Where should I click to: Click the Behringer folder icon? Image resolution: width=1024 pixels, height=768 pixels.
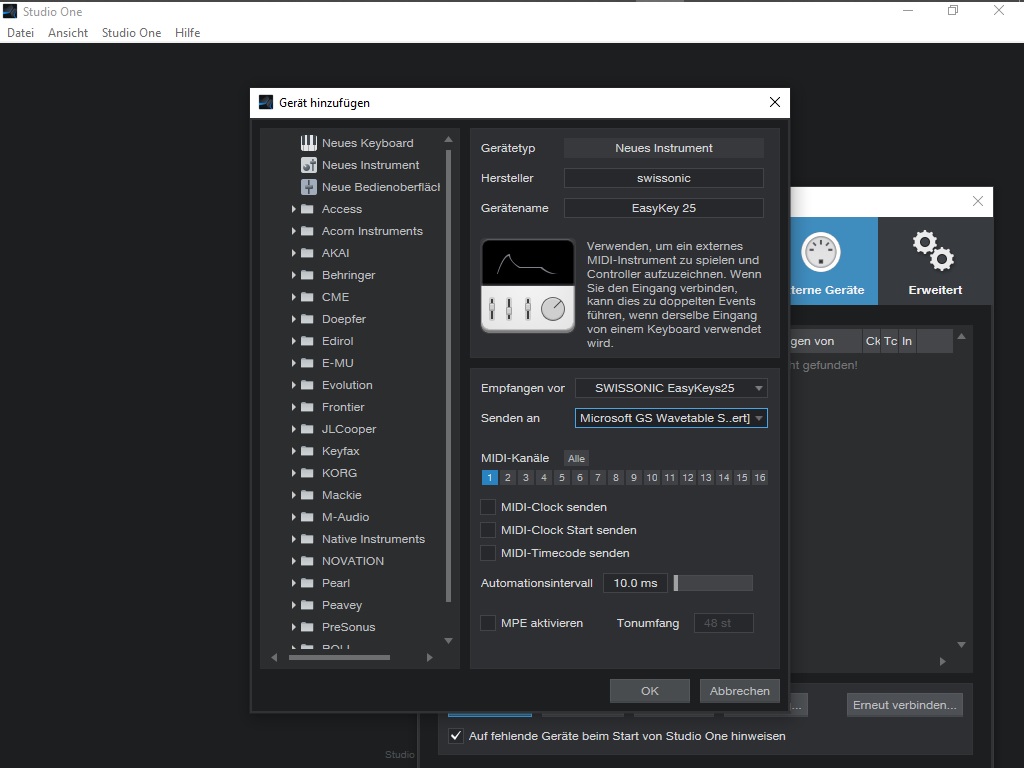click(x=307, y=275)
